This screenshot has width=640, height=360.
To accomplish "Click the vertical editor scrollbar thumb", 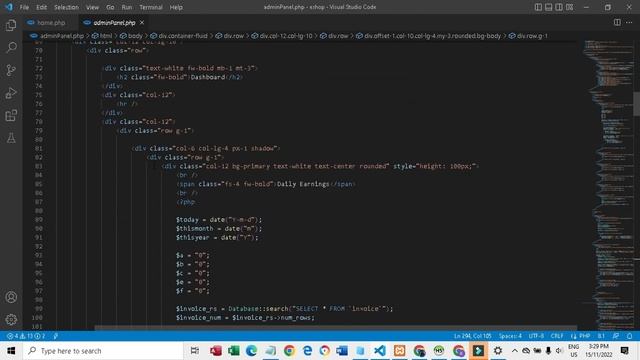I will pos(637,104).
